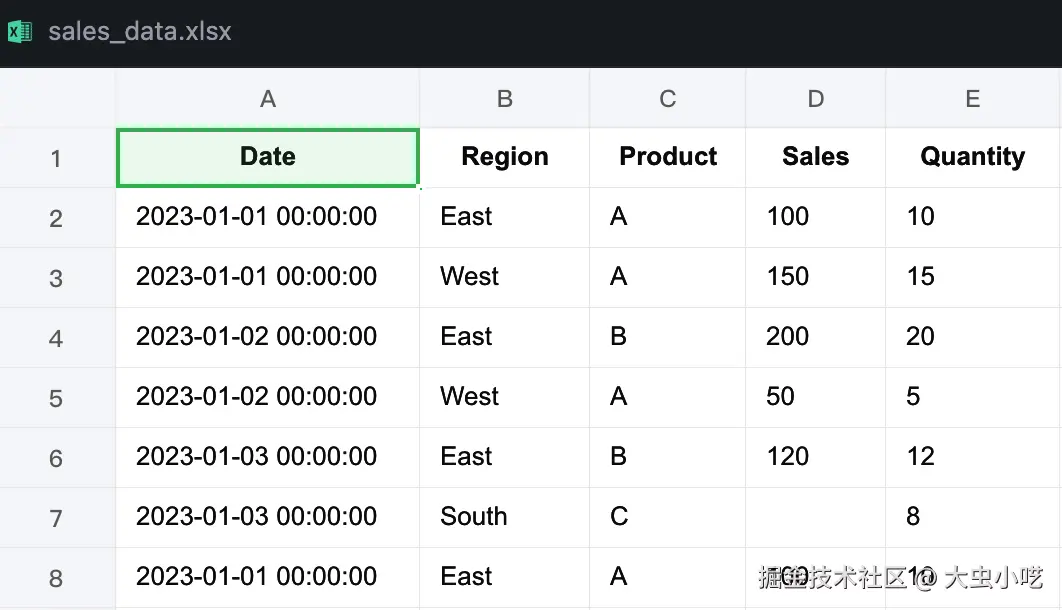Click the Excel file icon in title bar
Screen dimensions: 1062x610
(x=19, y=32)
